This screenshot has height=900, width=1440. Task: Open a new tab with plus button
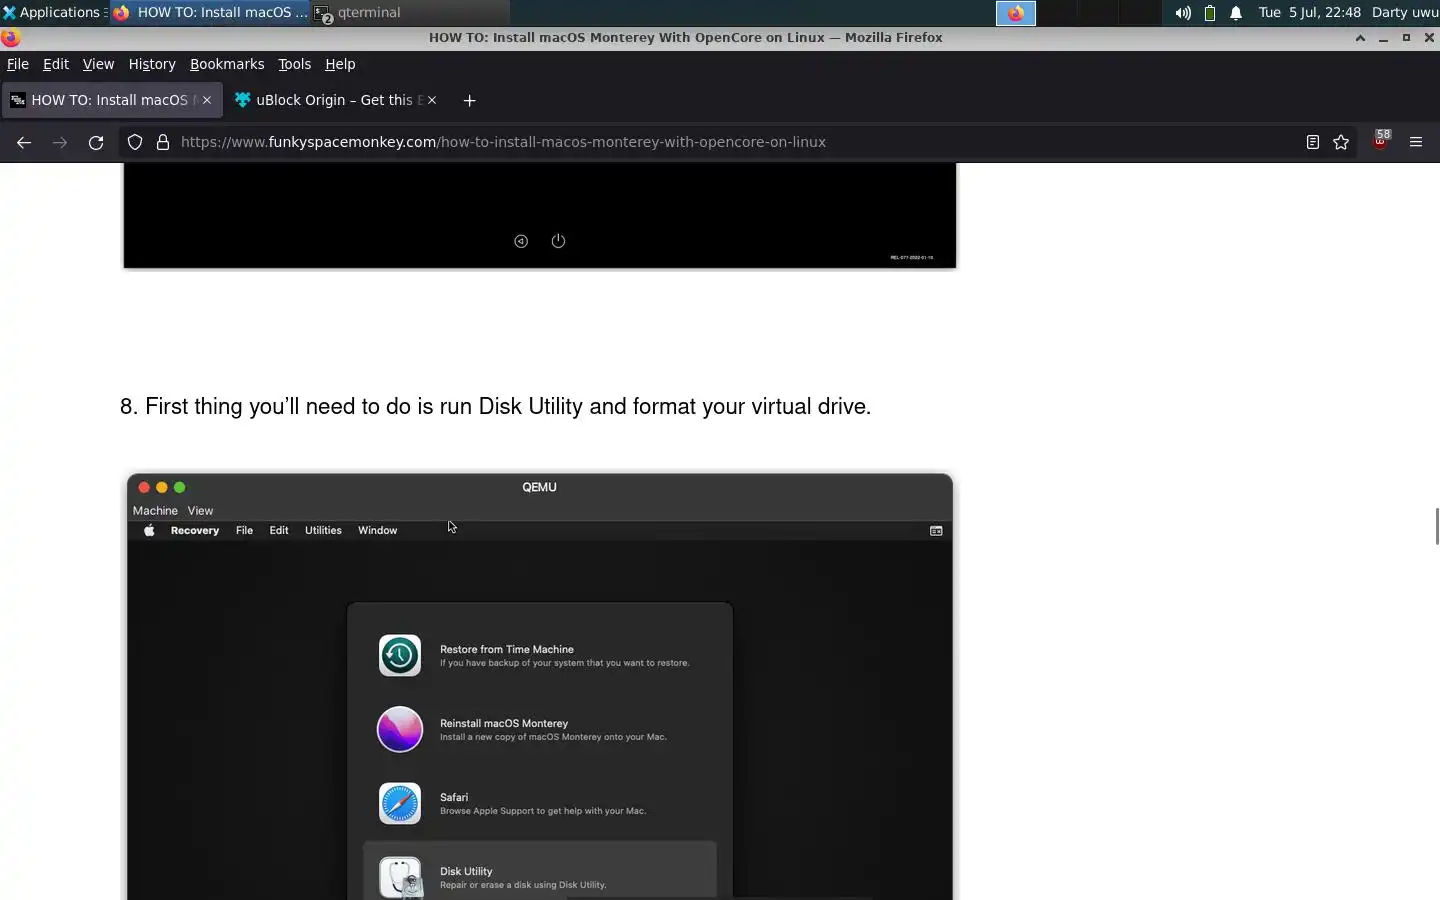469,100
